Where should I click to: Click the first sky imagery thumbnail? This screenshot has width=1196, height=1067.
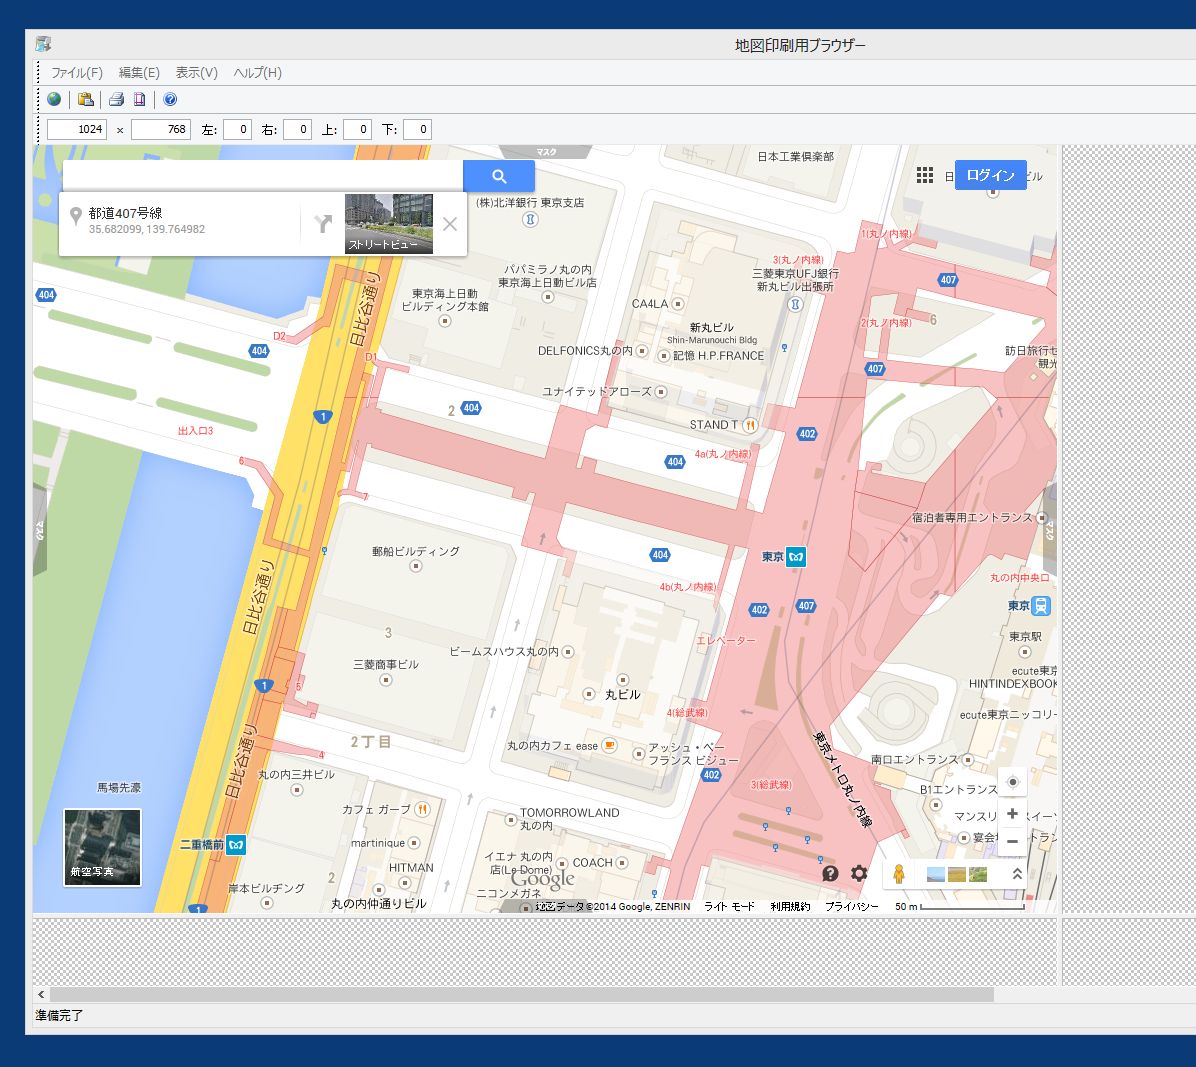point(935,874)
